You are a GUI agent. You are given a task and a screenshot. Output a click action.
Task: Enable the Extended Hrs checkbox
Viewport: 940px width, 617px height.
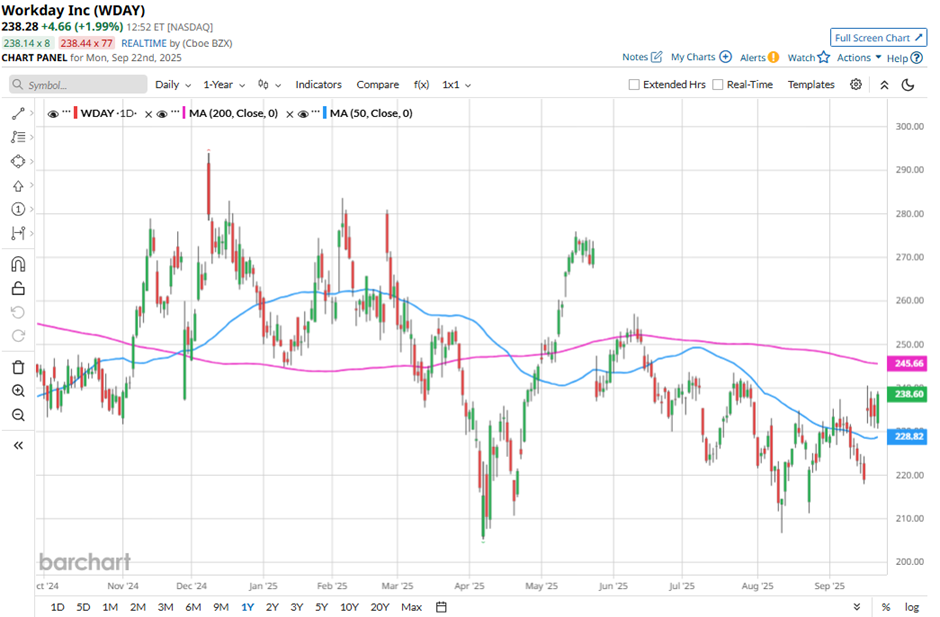[634, 85]
